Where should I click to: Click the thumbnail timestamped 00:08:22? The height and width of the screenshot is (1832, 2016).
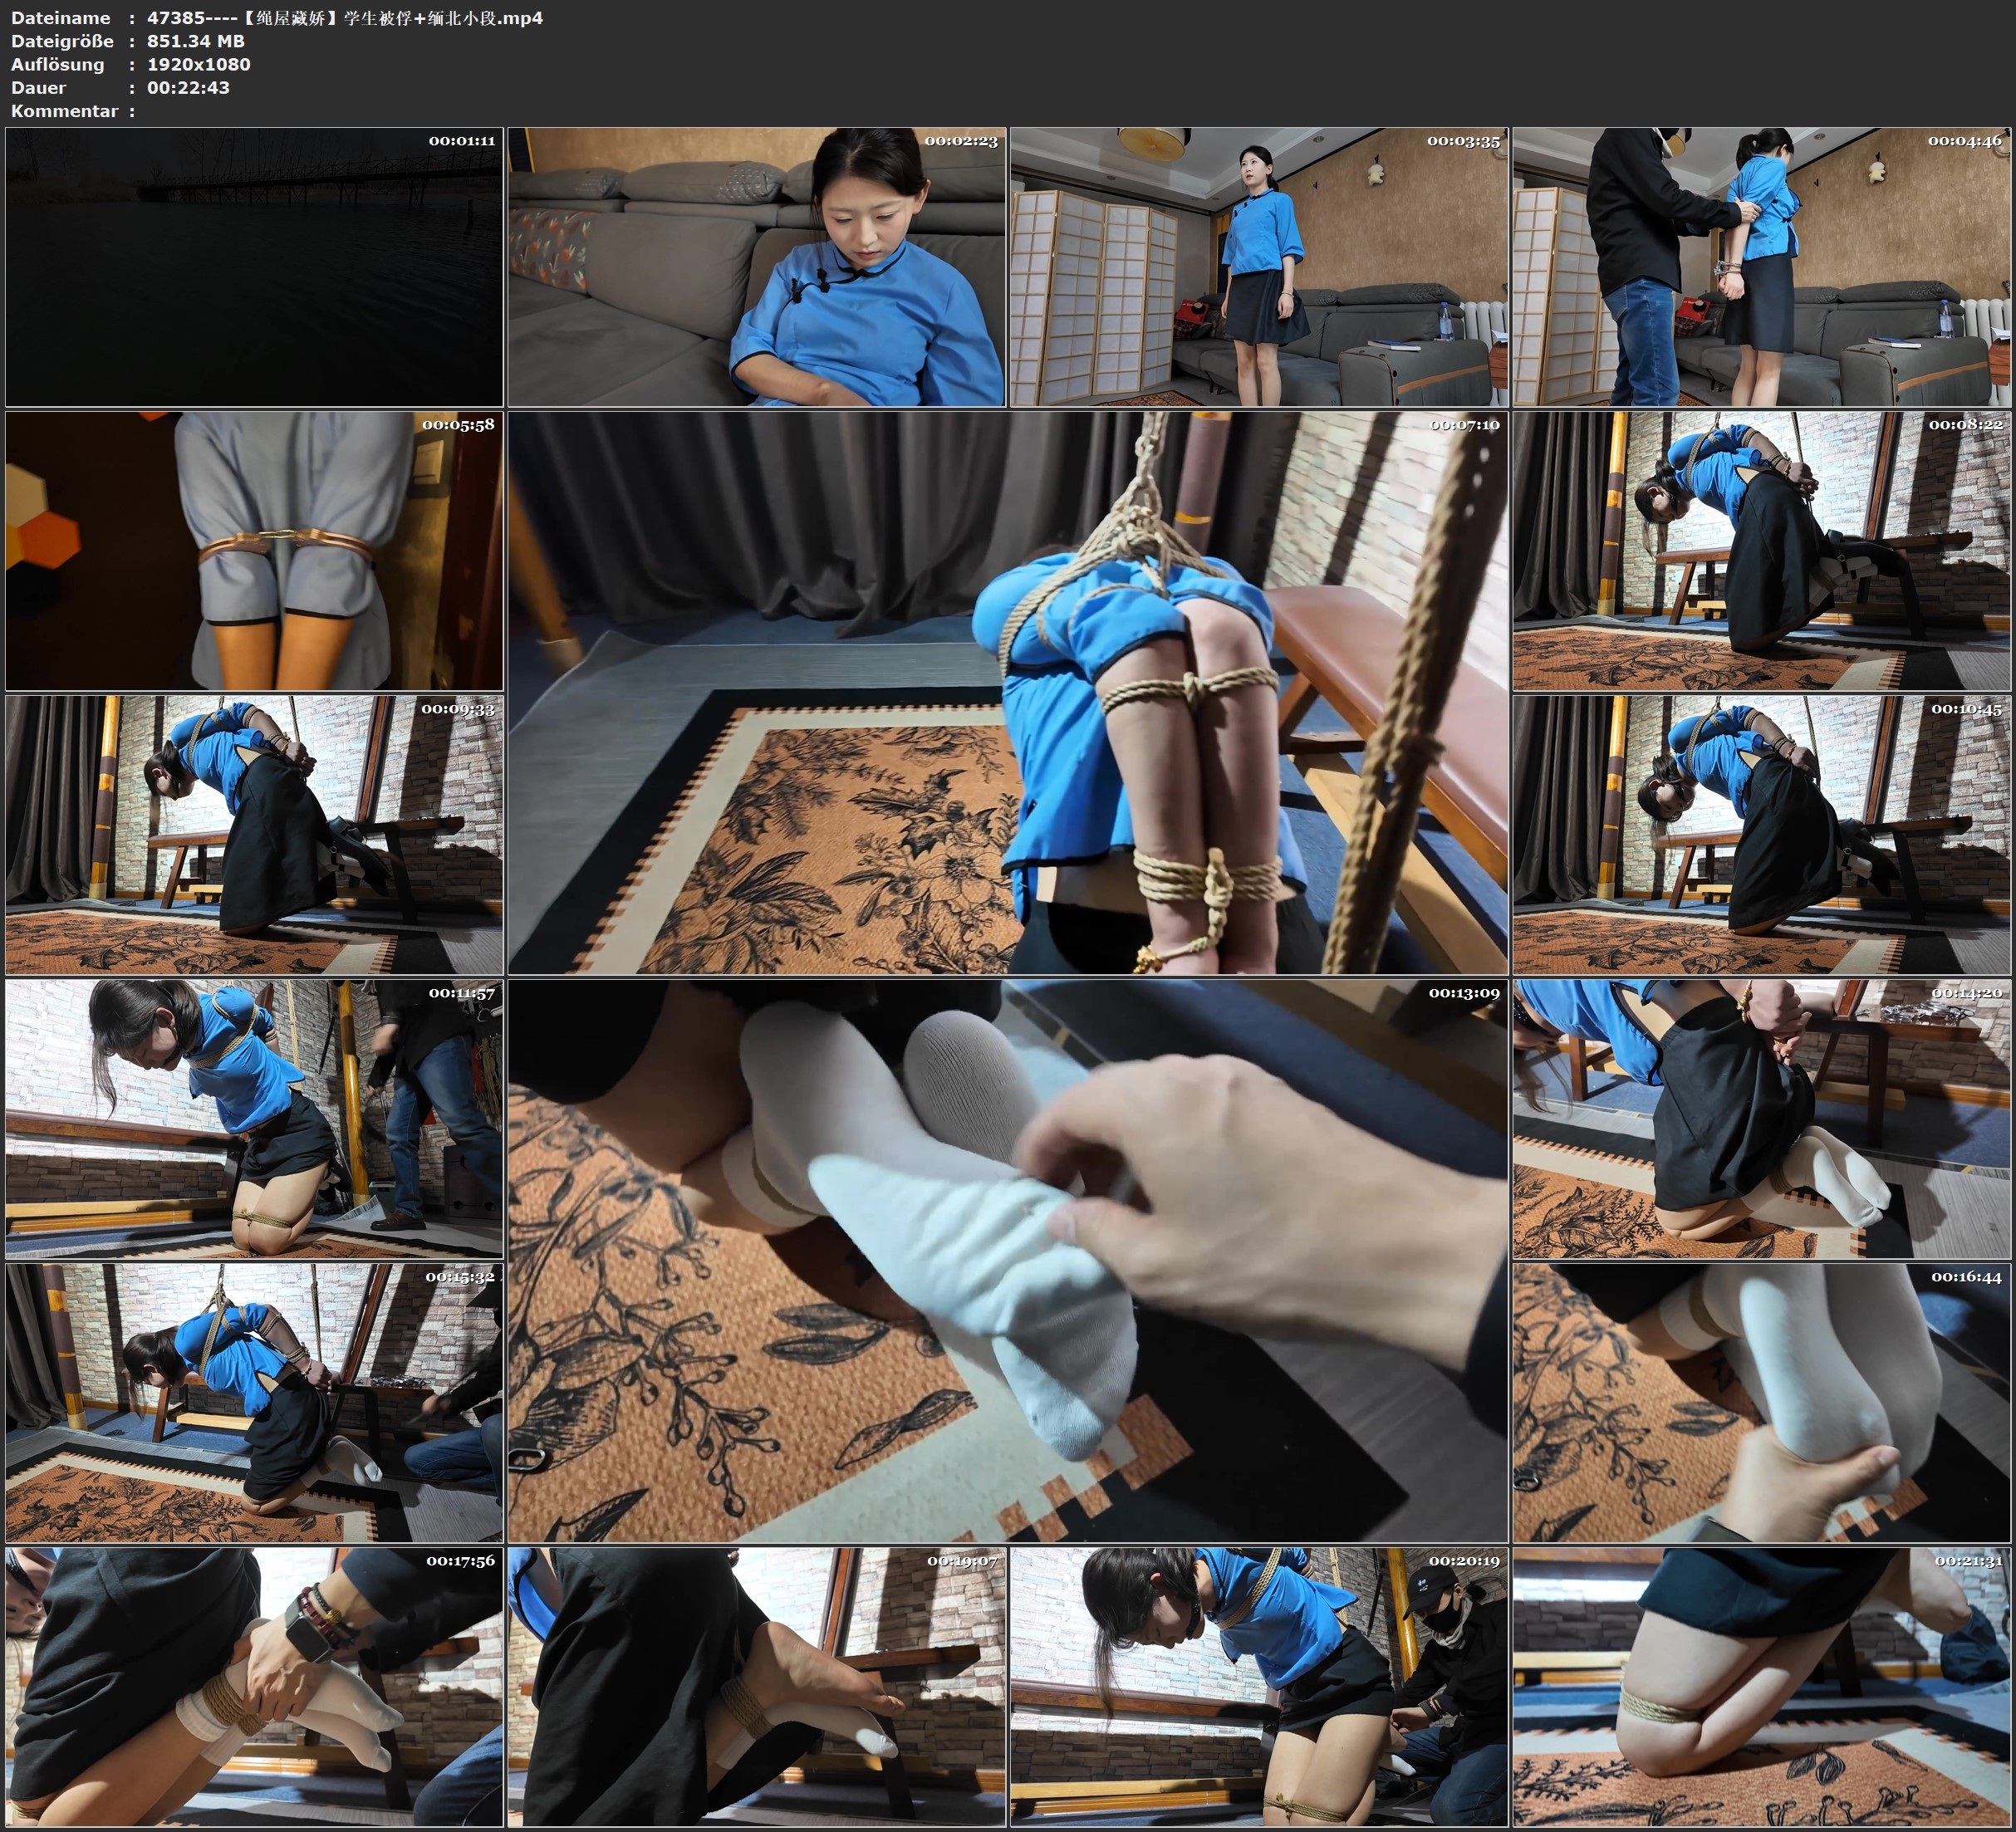1762,551
